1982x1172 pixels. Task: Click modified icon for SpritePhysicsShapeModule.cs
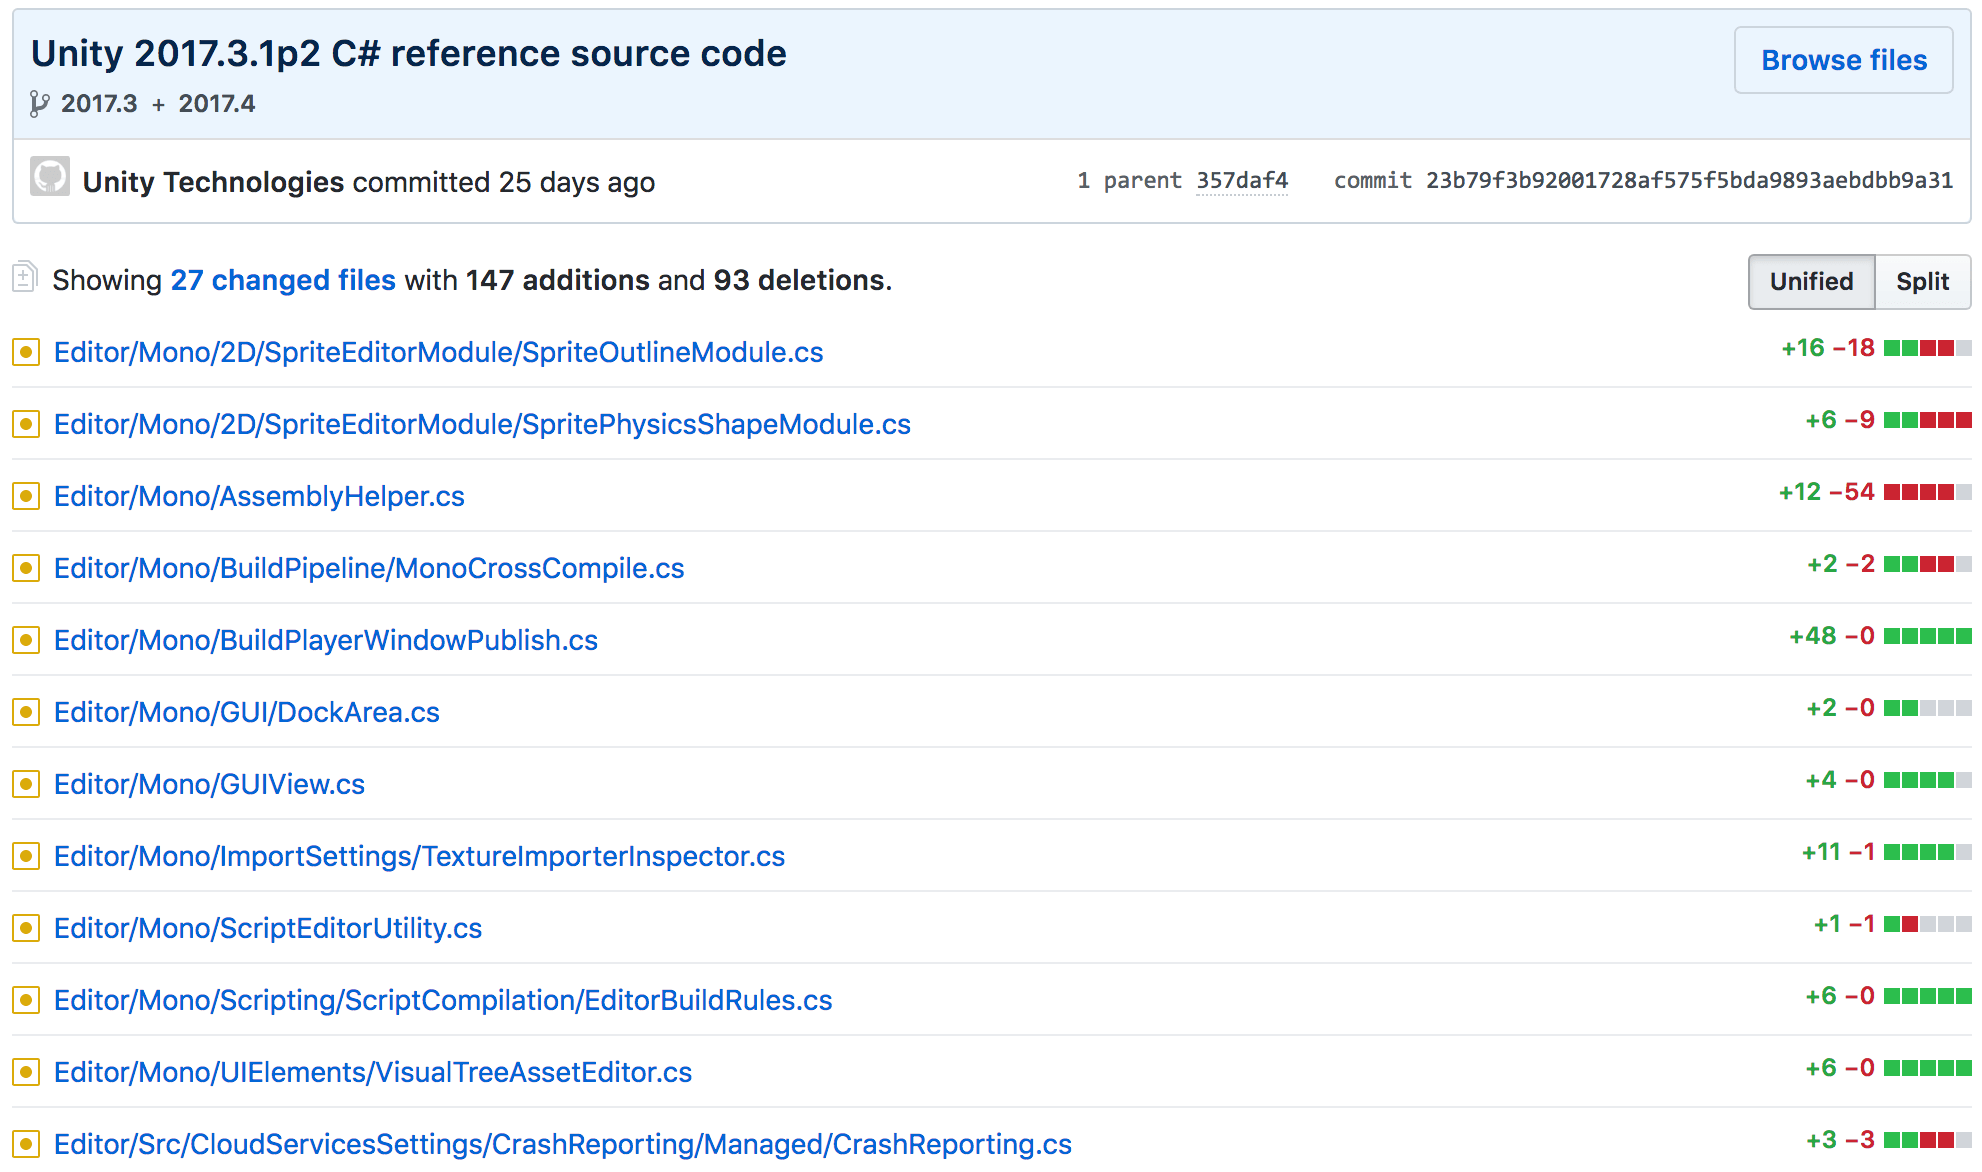click(26, 424)
